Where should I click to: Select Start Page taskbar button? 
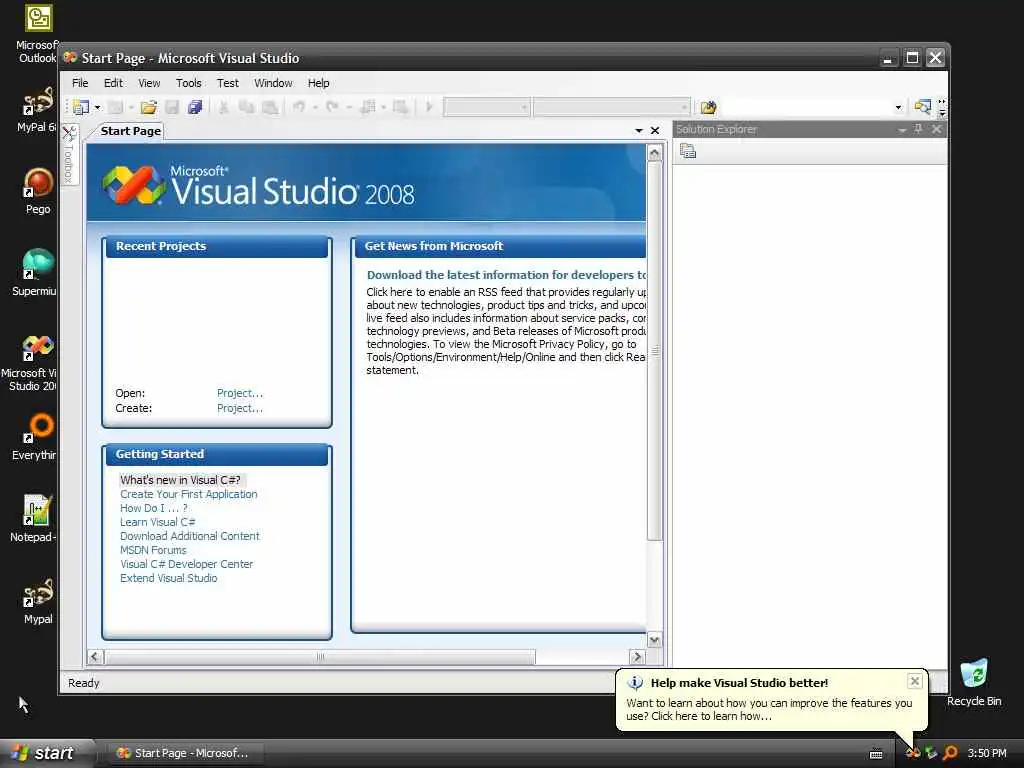[x=183, y=753]
